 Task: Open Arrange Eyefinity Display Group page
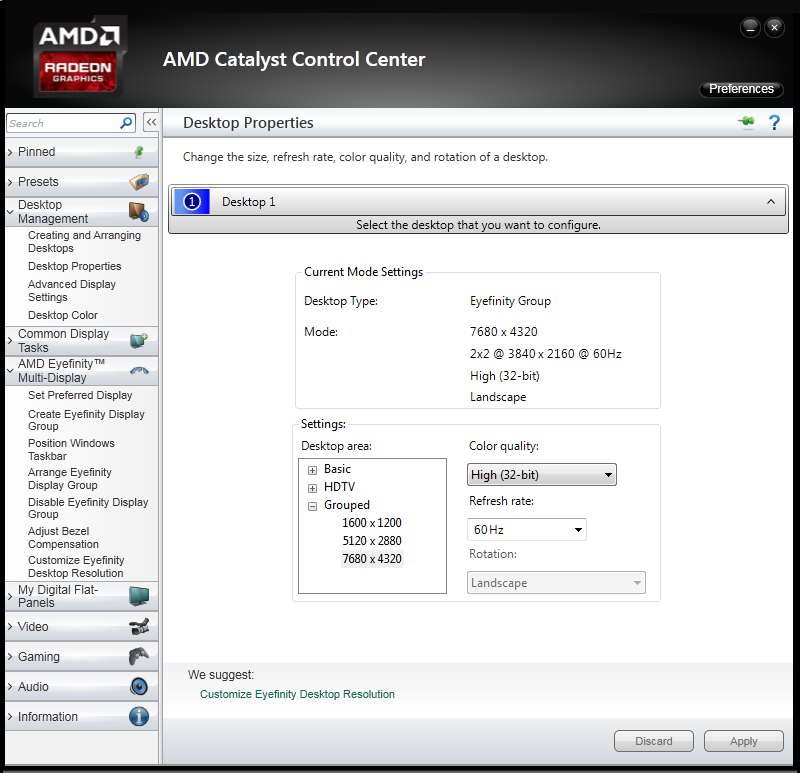70,479
